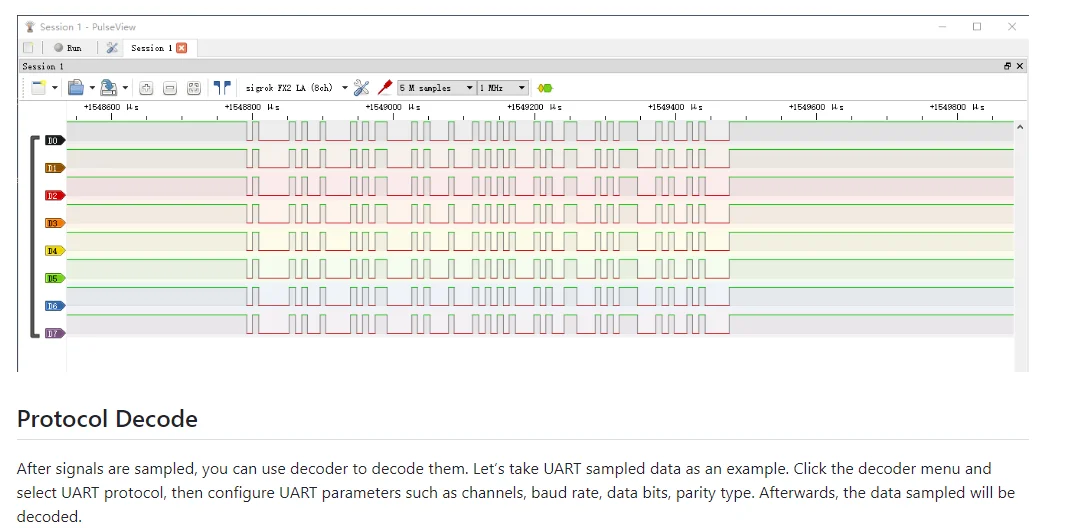This screenshot has width=1068, height=528.
Task: Expand the new view dropdown arrow
Action: pos(54,88)
